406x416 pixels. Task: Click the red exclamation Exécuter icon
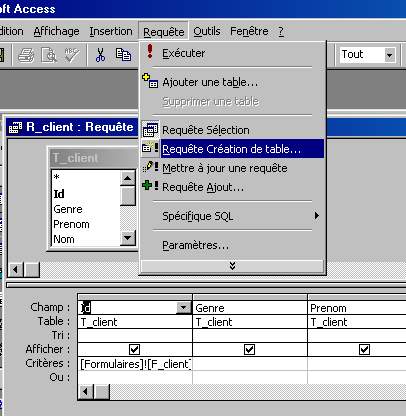[150, 52]
